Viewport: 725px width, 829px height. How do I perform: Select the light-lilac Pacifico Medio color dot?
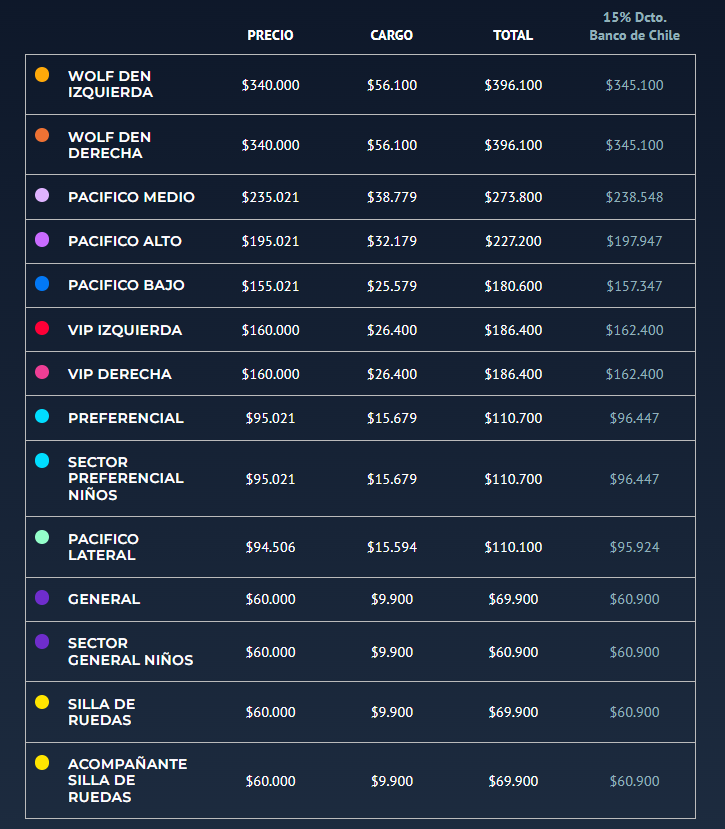tap(42, 195)
